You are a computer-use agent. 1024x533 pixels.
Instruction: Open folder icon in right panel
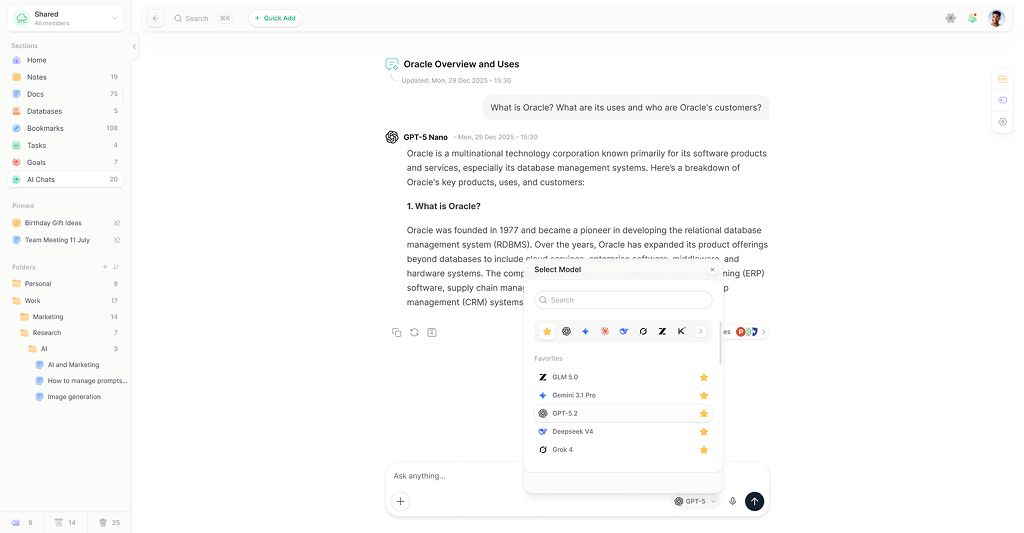pyautogui.click(x=1002, y=79)
